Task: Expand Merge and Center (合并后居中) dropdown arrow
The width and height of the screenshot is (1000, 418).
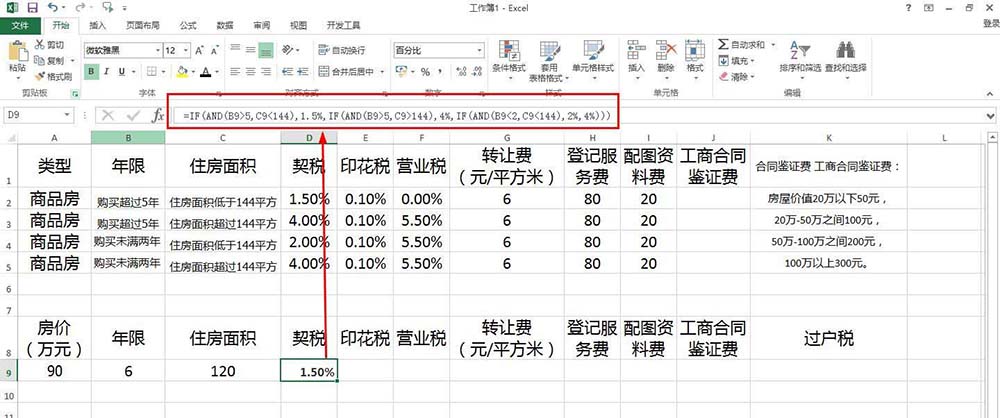Action: coord(380,71)
